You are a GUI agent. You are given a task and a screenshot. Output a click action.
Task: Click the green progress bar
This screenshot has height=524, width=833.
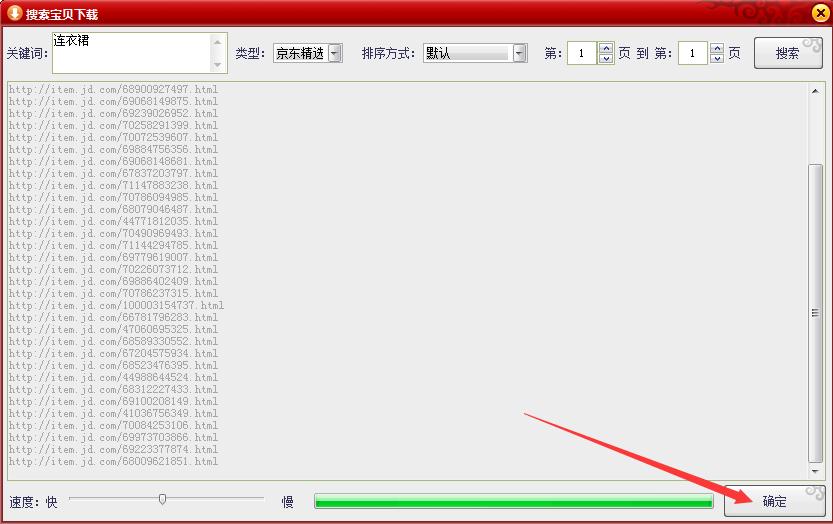click(x=514, y=501)
